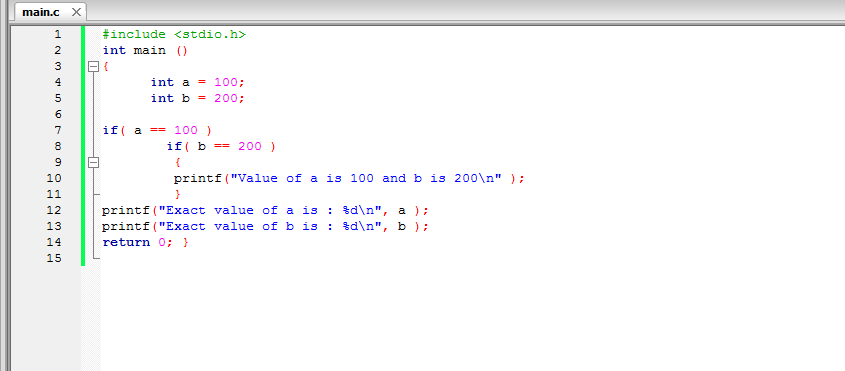
Task: Click the 'int a = 100;' statement
Action: [x=198, y=83]
